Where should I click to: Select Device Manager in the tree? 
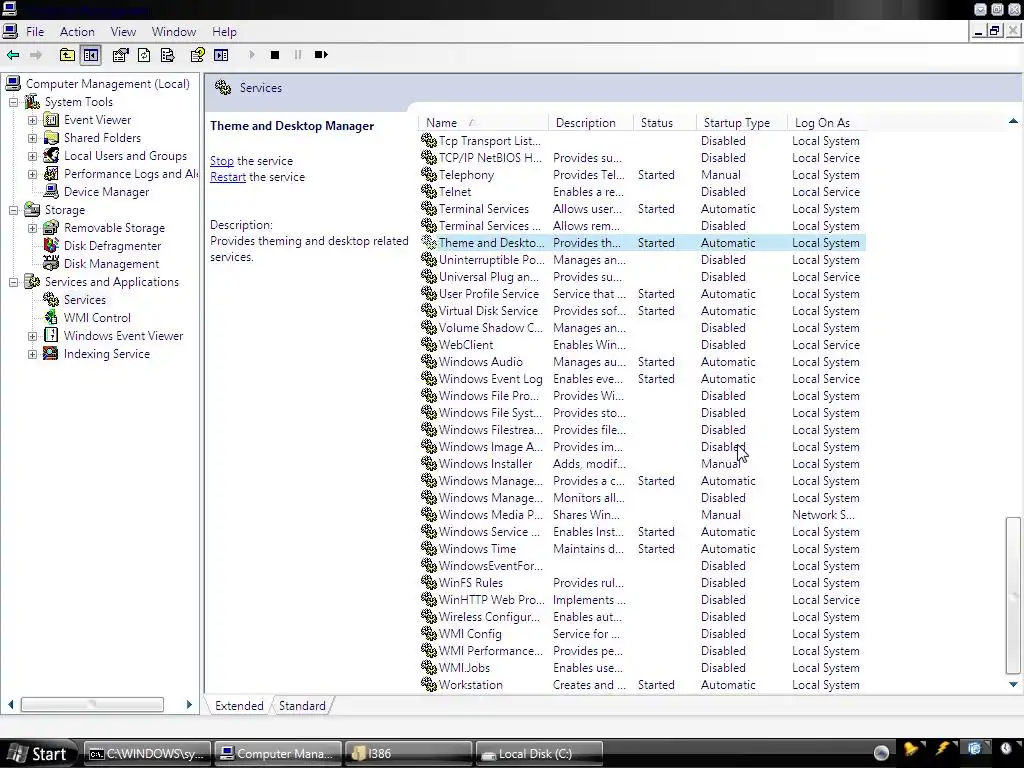(106, 192)
